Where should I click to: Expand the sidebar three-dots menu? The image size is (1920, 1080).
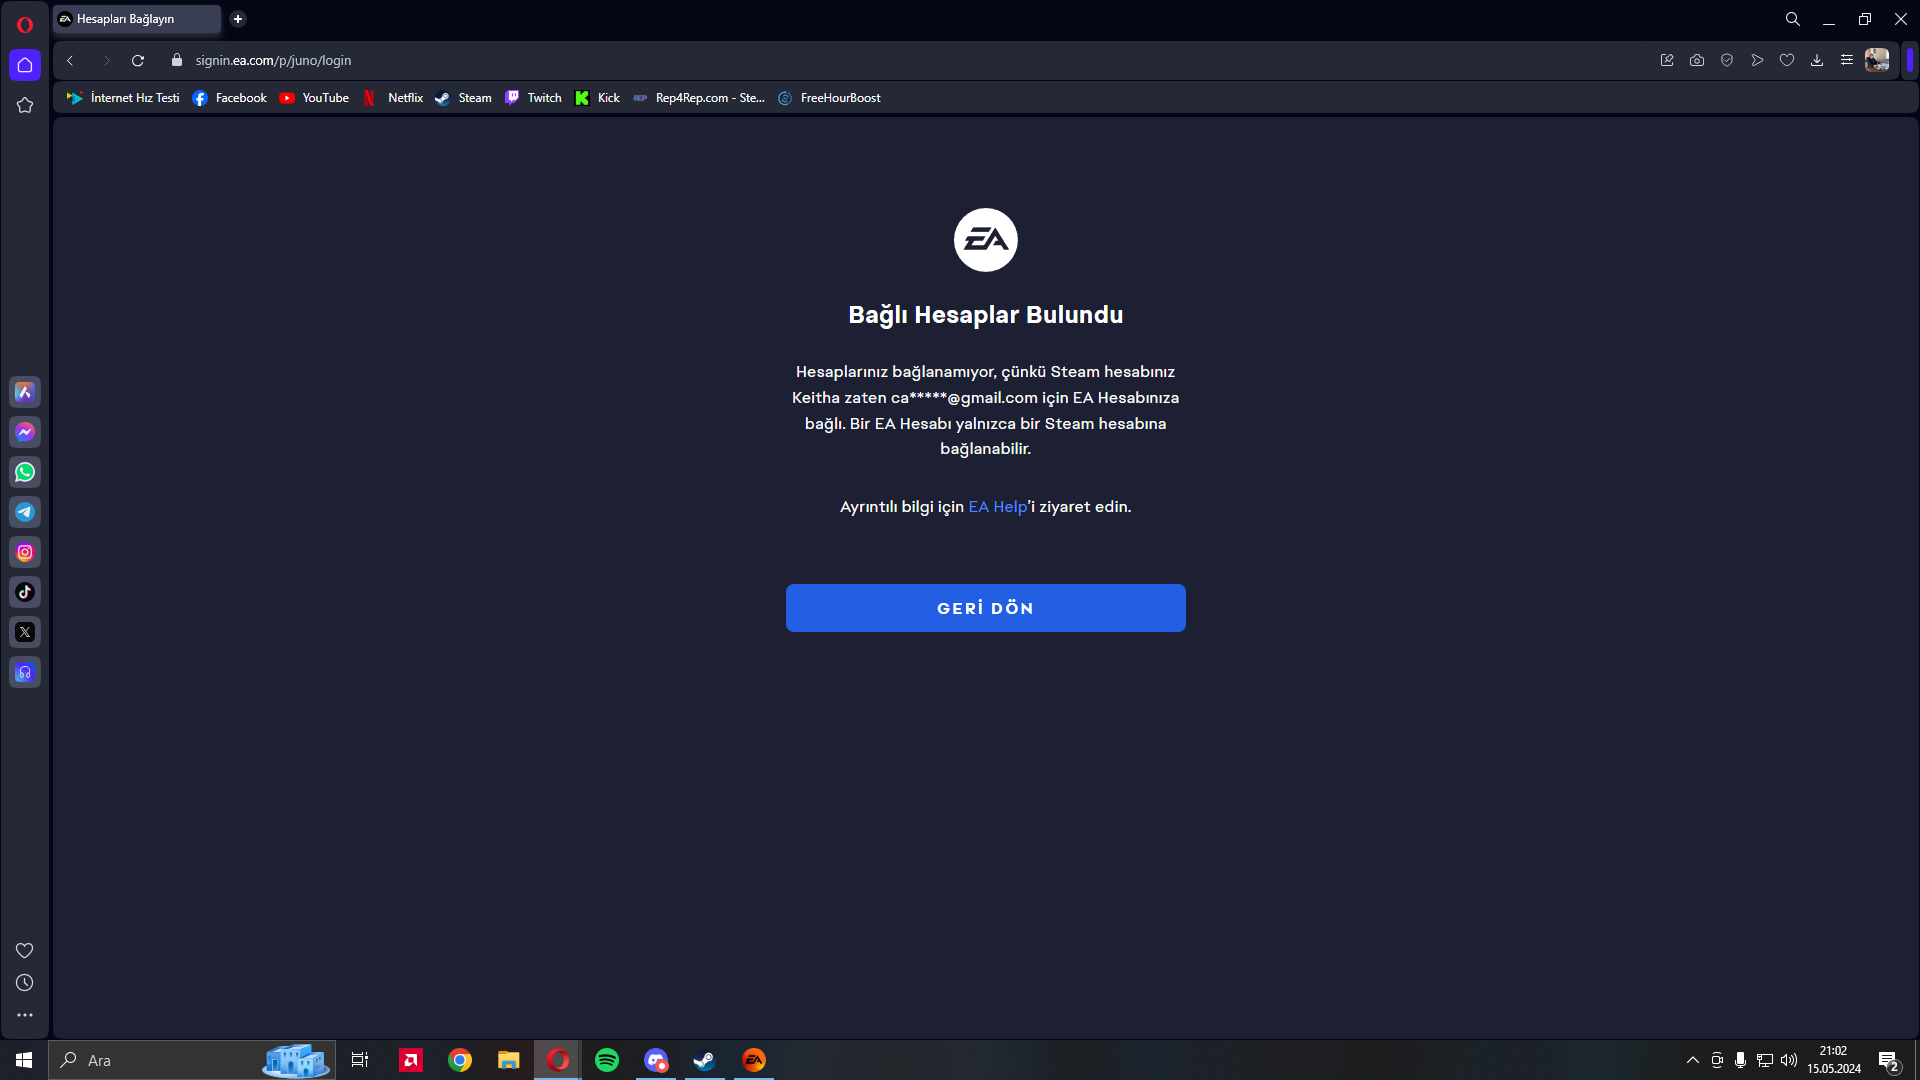(25, 1015)
